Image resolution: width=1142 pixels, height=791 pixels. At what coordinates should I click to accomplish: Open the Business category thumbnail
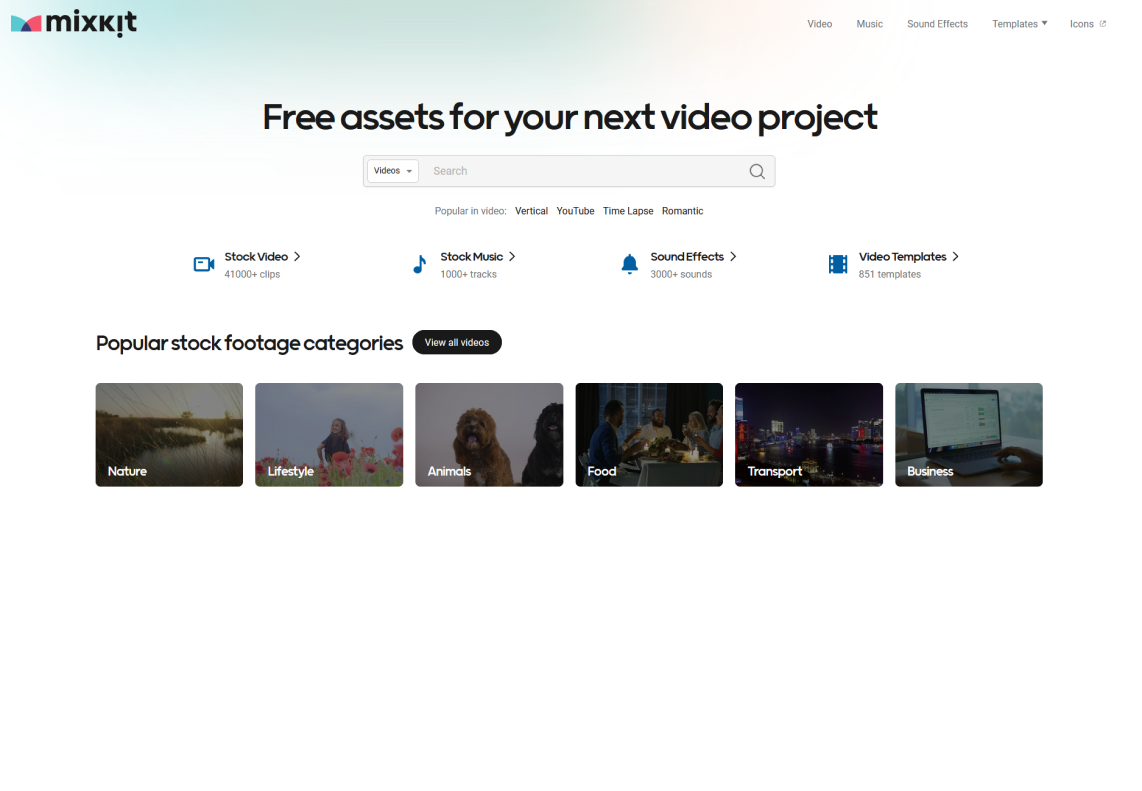(969, 435)
